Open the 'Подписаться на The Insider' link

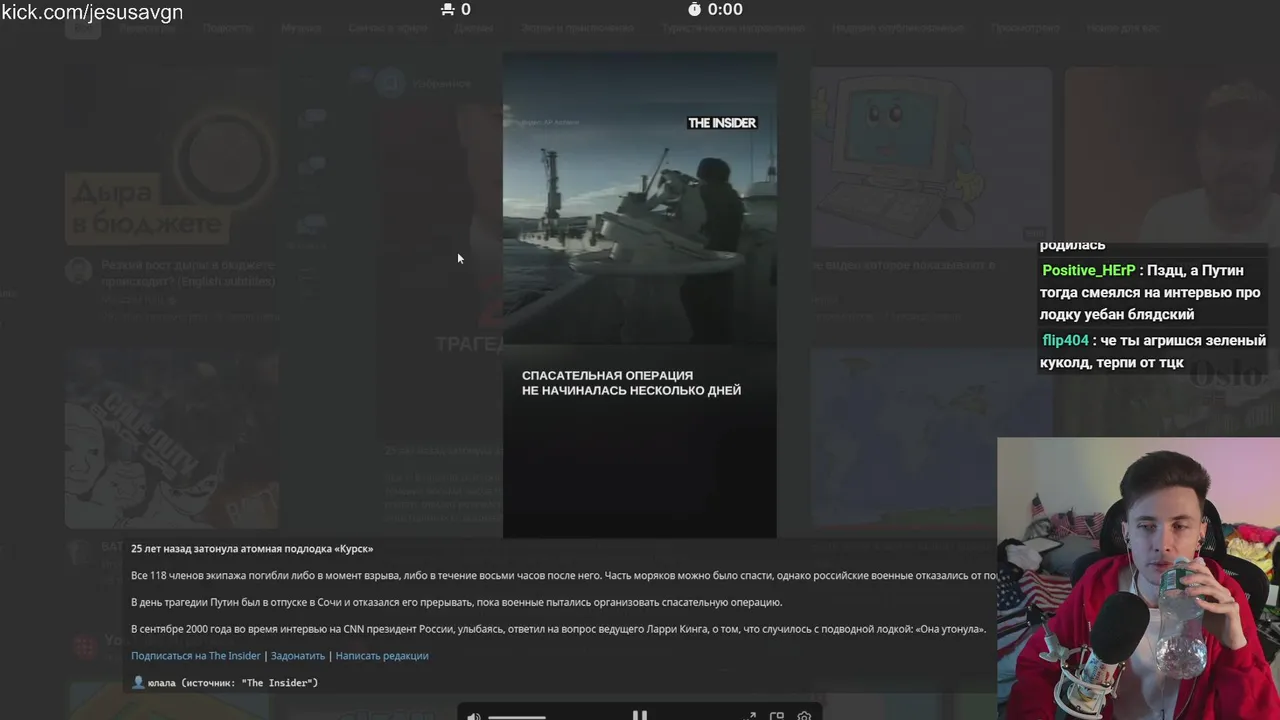click(x=196, y=656)
